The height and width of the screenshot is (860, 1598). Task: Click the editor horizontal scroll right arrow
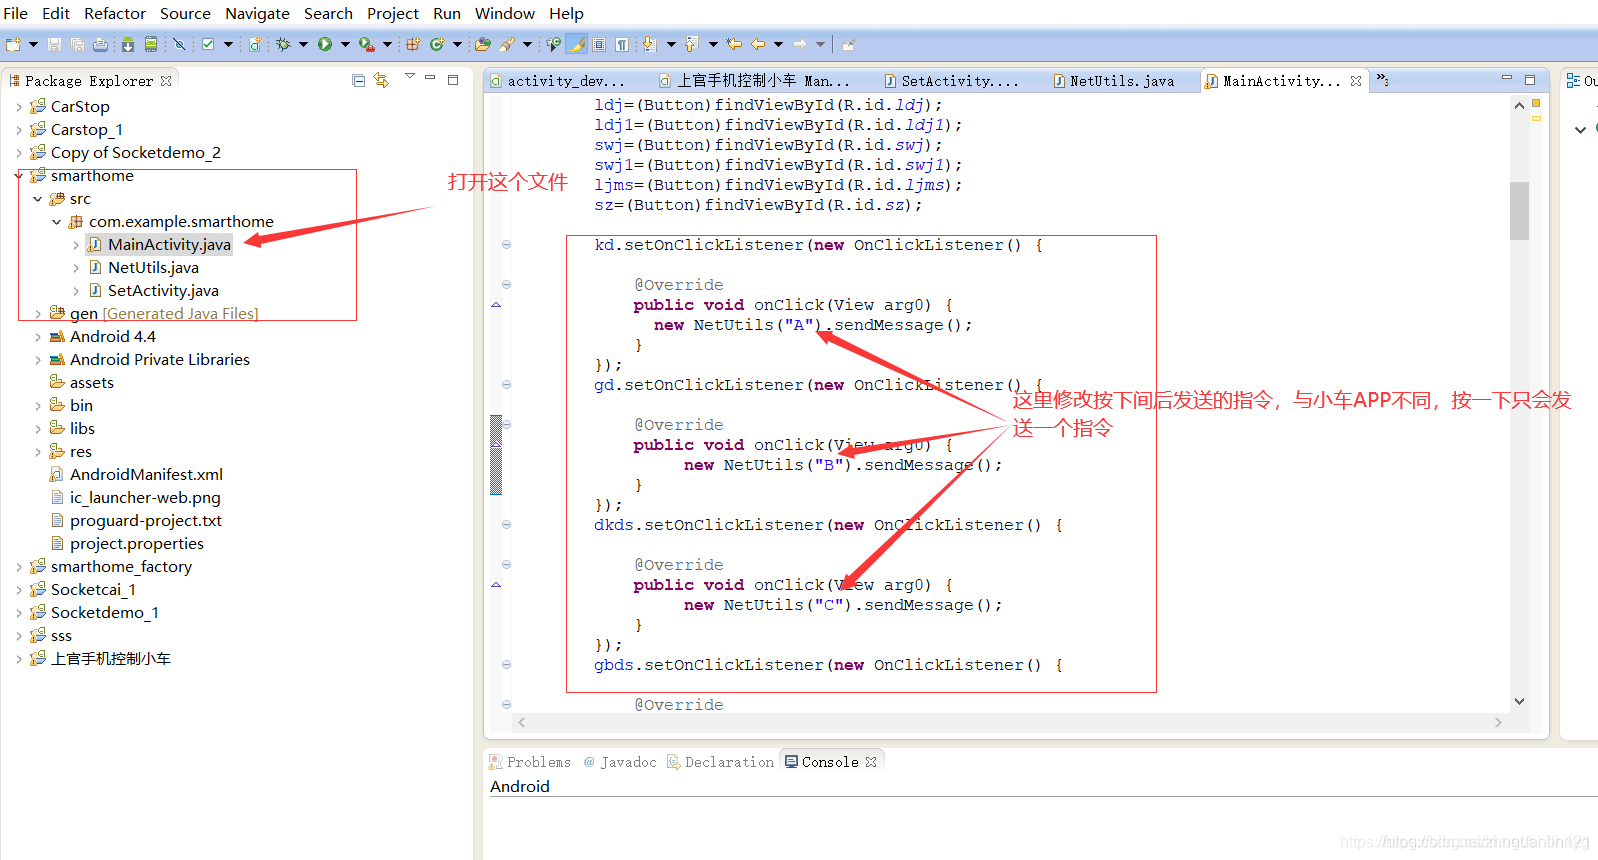point(1498,722)
